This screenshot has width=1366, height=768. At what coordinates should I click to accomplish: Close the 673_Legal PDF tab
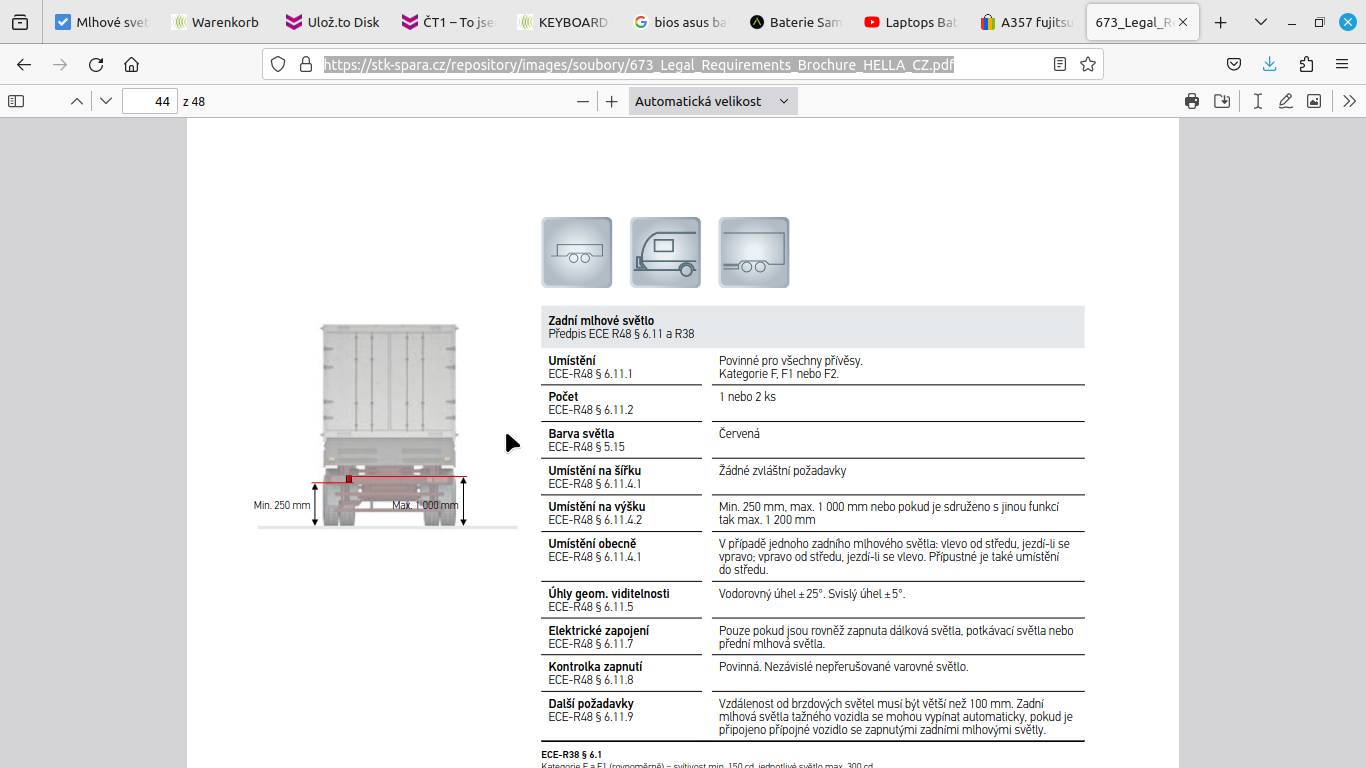pyautogui.click(x=1183, y=22)
